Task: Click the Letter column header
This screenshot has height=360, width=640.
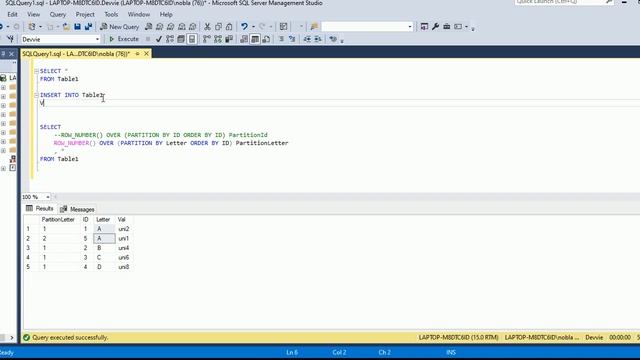Action: click(104, 220)
